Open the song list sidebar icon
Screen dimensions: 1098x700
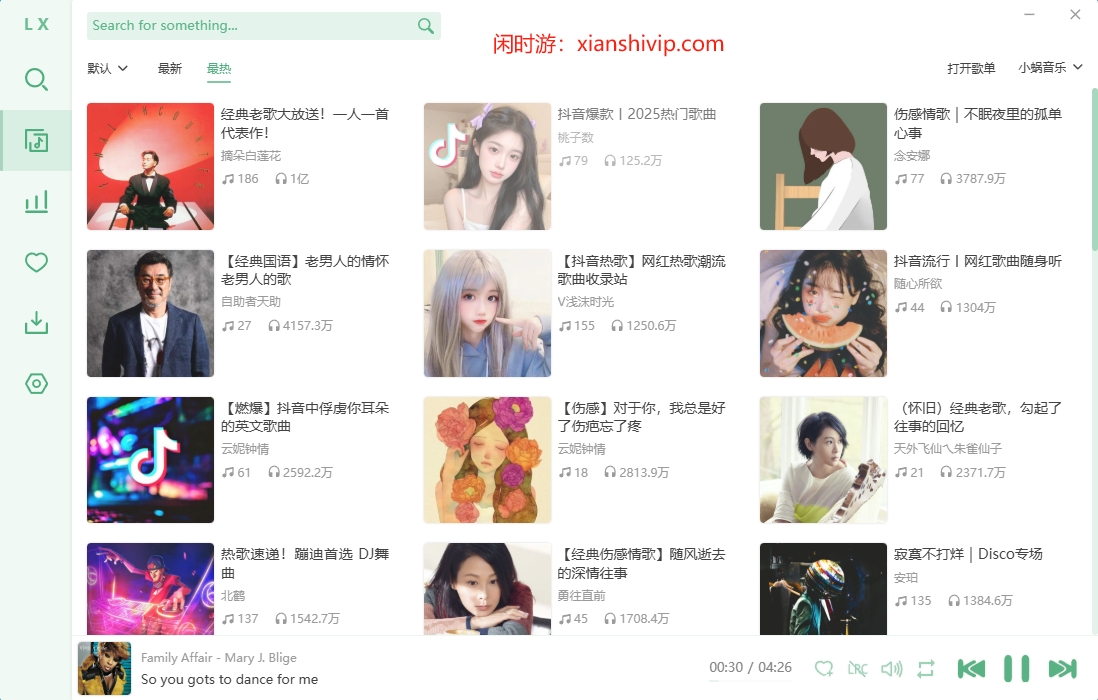[36, 141]
